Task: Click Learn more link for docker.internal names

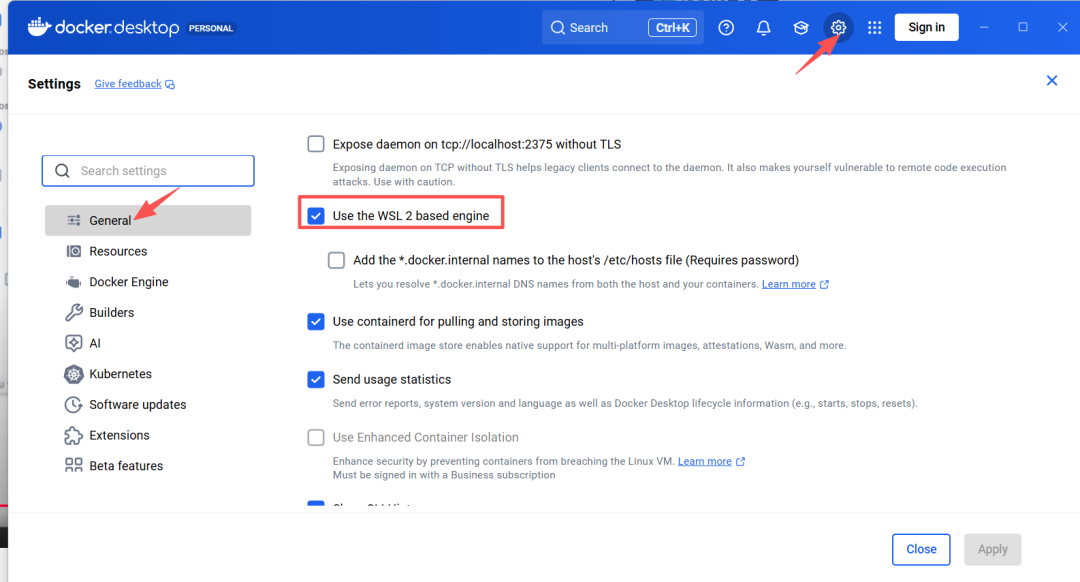Action: [788, 284]
